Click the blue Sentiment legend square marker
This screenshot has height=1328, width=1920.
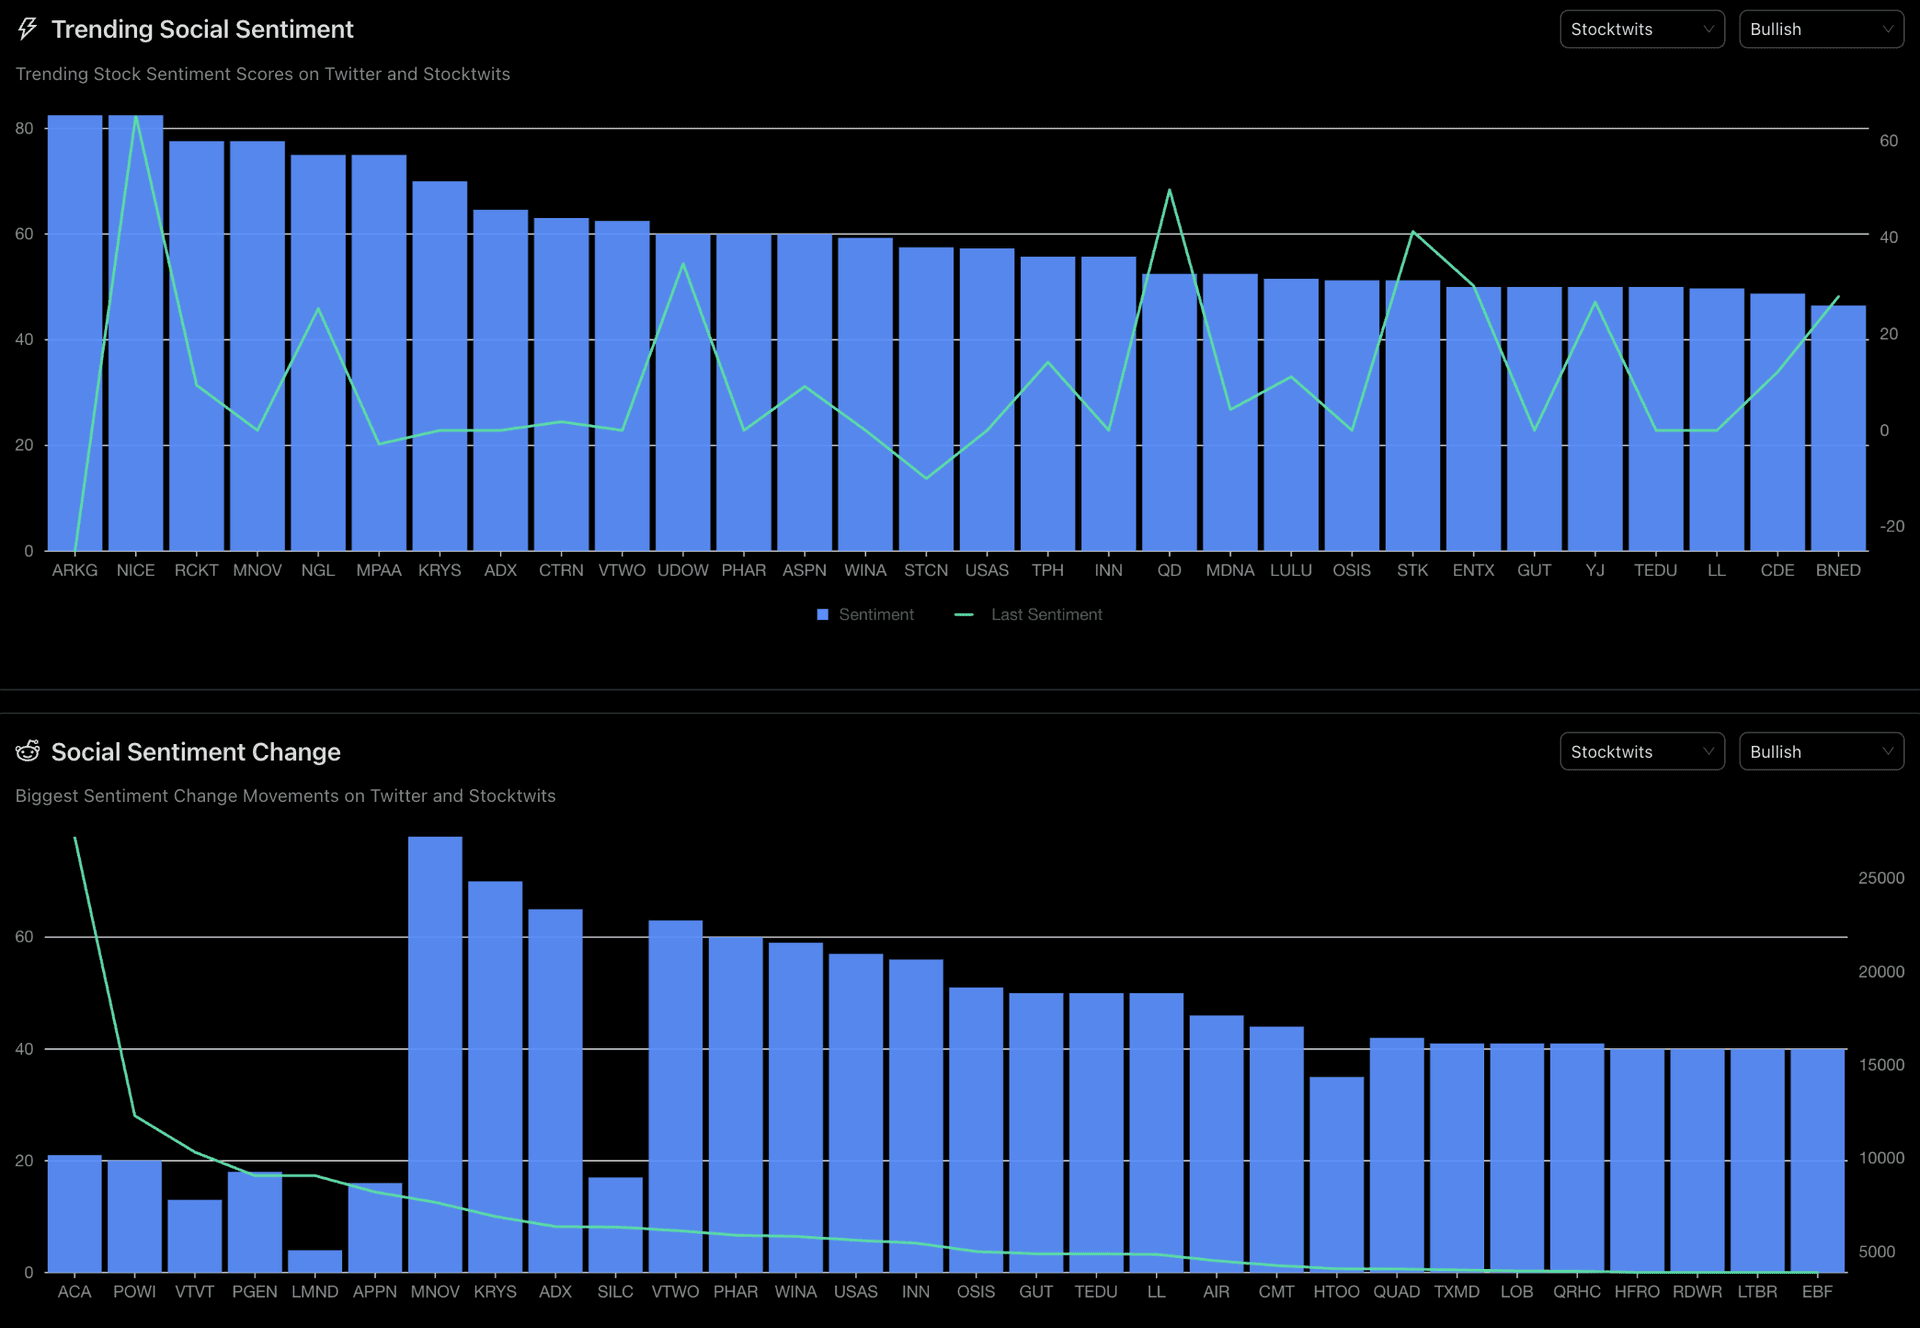coord(822,614)
